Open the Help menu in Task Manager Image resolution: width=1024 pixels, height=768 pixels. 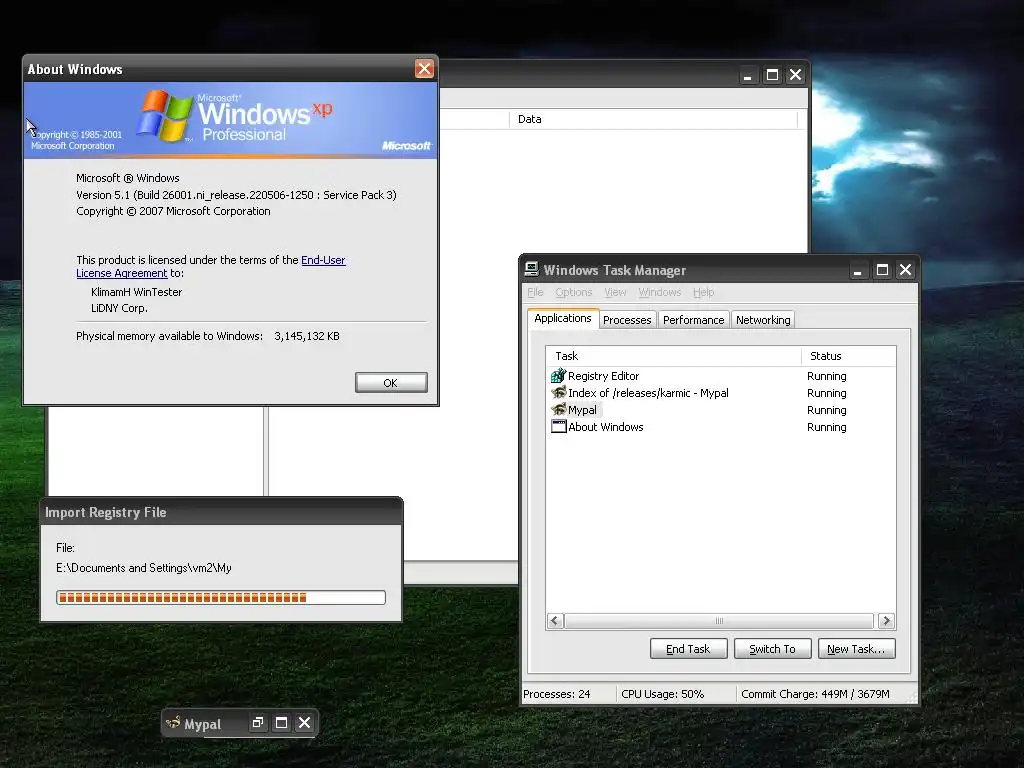tap(703, 292)
